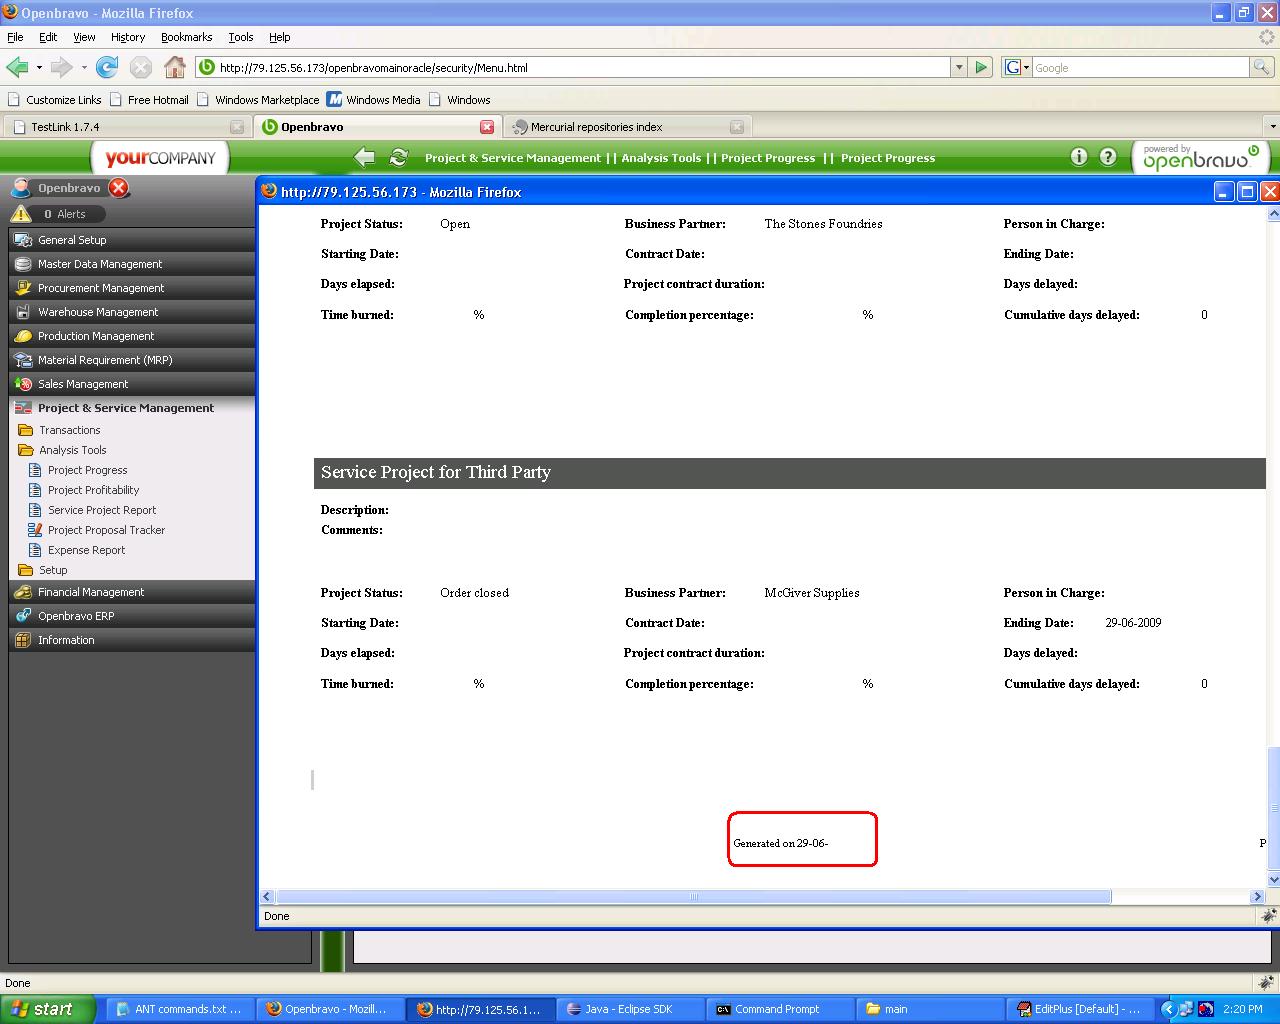Click the popup horizontal scrollbar

[x=693, y=897]
